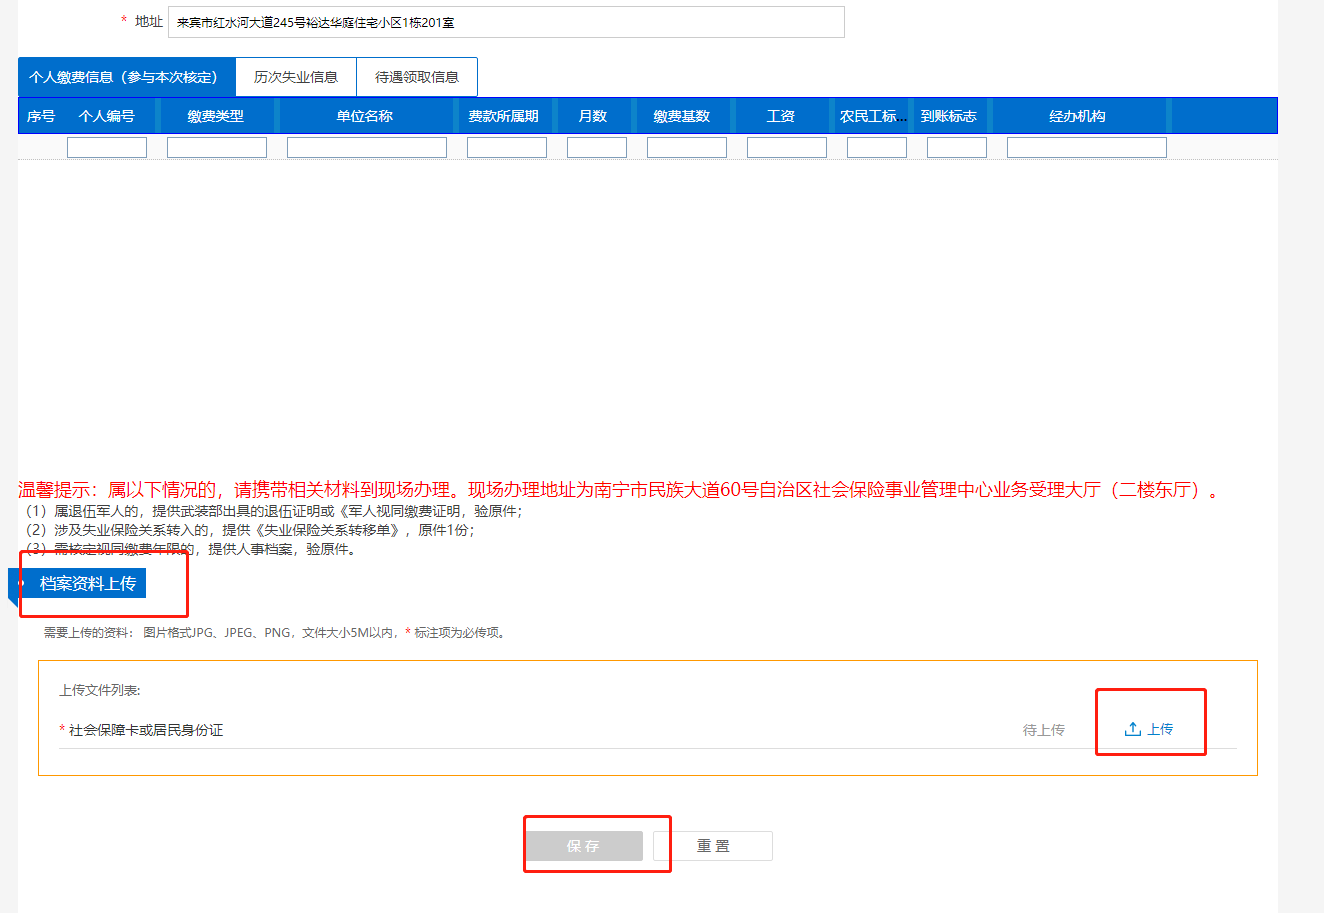Switch to the 历次失业信息 tab
The width and height of the screenshot is (1324, 913).
296,77
